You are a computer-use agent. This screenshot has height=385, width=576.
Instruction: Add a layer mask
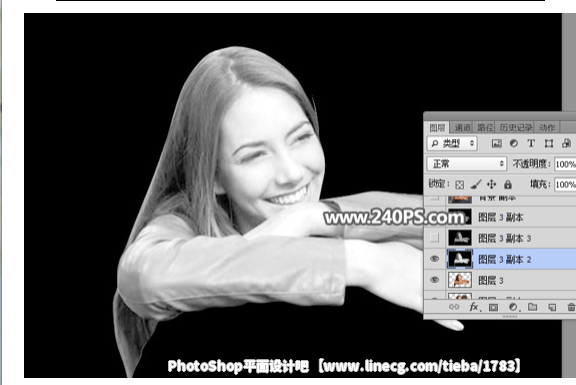[x=493, y=307]
